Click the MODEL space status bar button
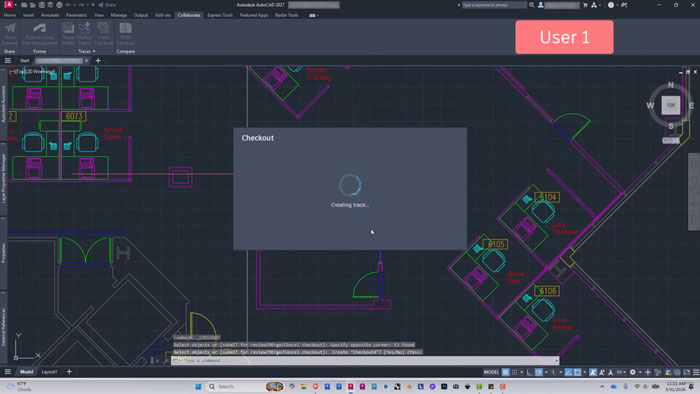This screenshot has height=394, width=700. (x=491, y=372)
